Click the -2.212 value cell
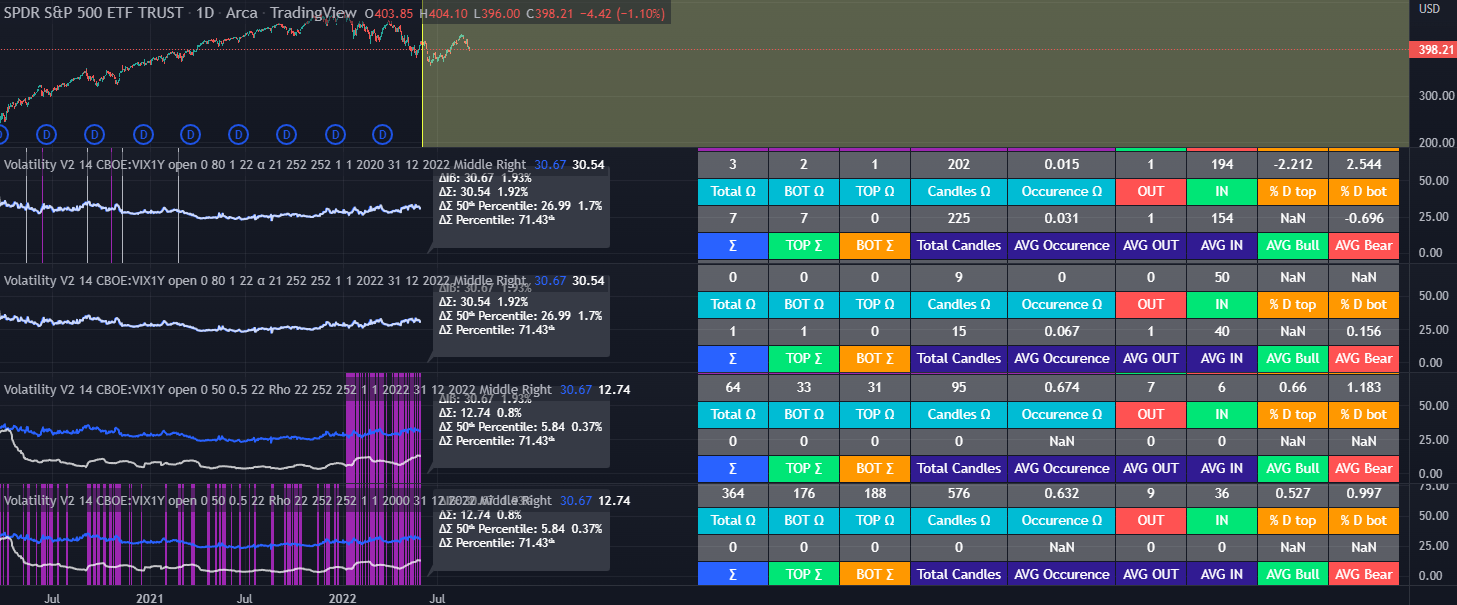 click(1293, 164)
